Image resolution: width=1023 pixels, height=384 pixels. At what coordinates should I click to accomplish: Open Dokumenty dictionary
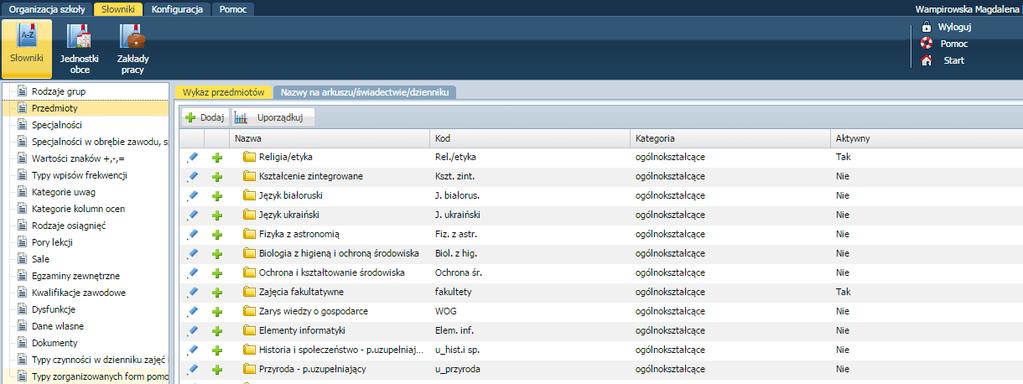(x=55, y=343)
